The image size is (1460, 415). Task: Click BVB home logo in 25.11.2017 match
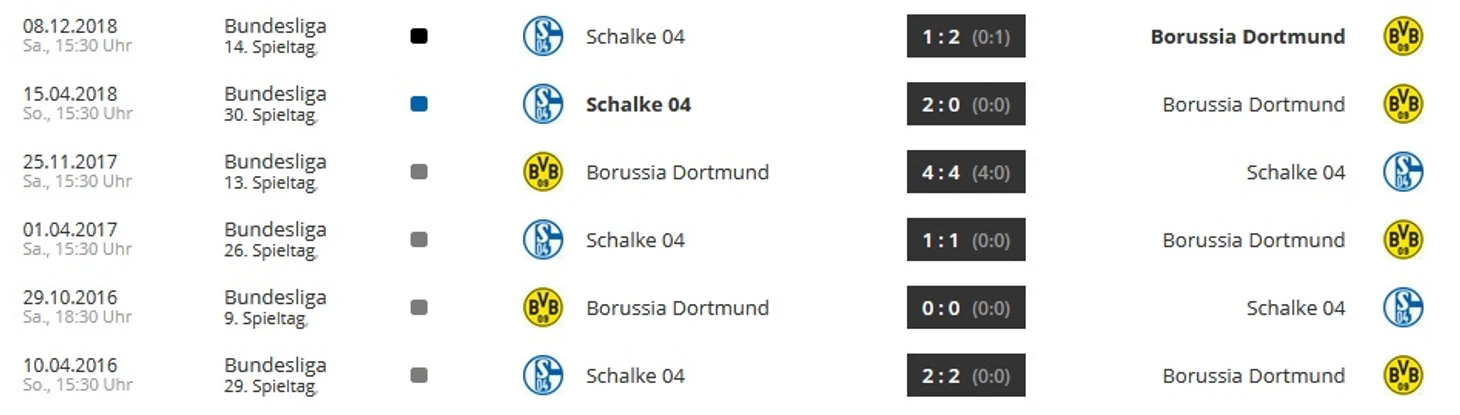pyautogui.click(x=543, y=172)
